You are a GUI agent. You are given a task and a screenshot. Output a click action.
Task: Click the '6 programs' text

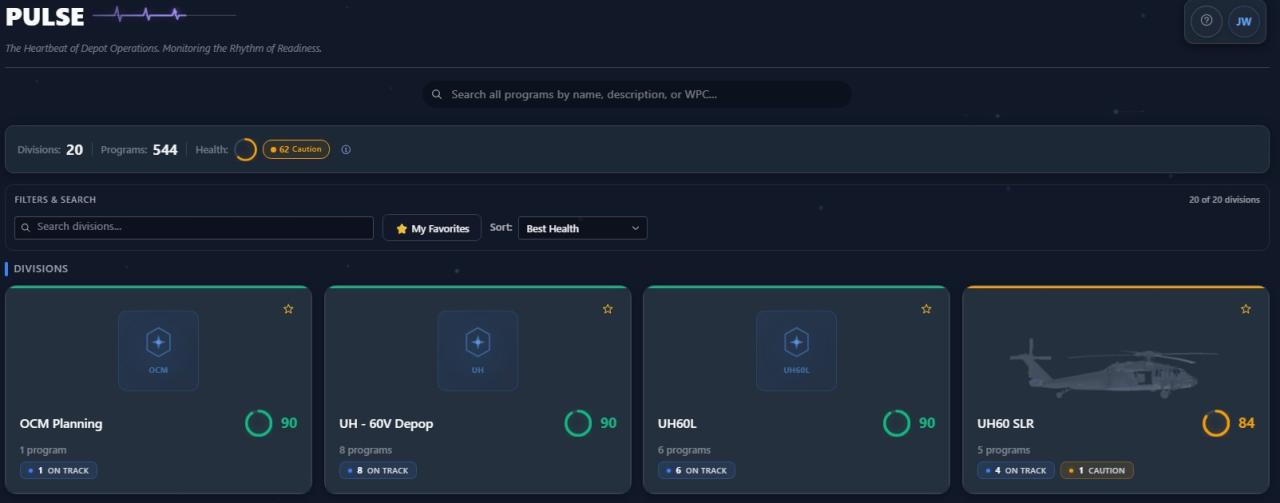click(x=684, y=450)
